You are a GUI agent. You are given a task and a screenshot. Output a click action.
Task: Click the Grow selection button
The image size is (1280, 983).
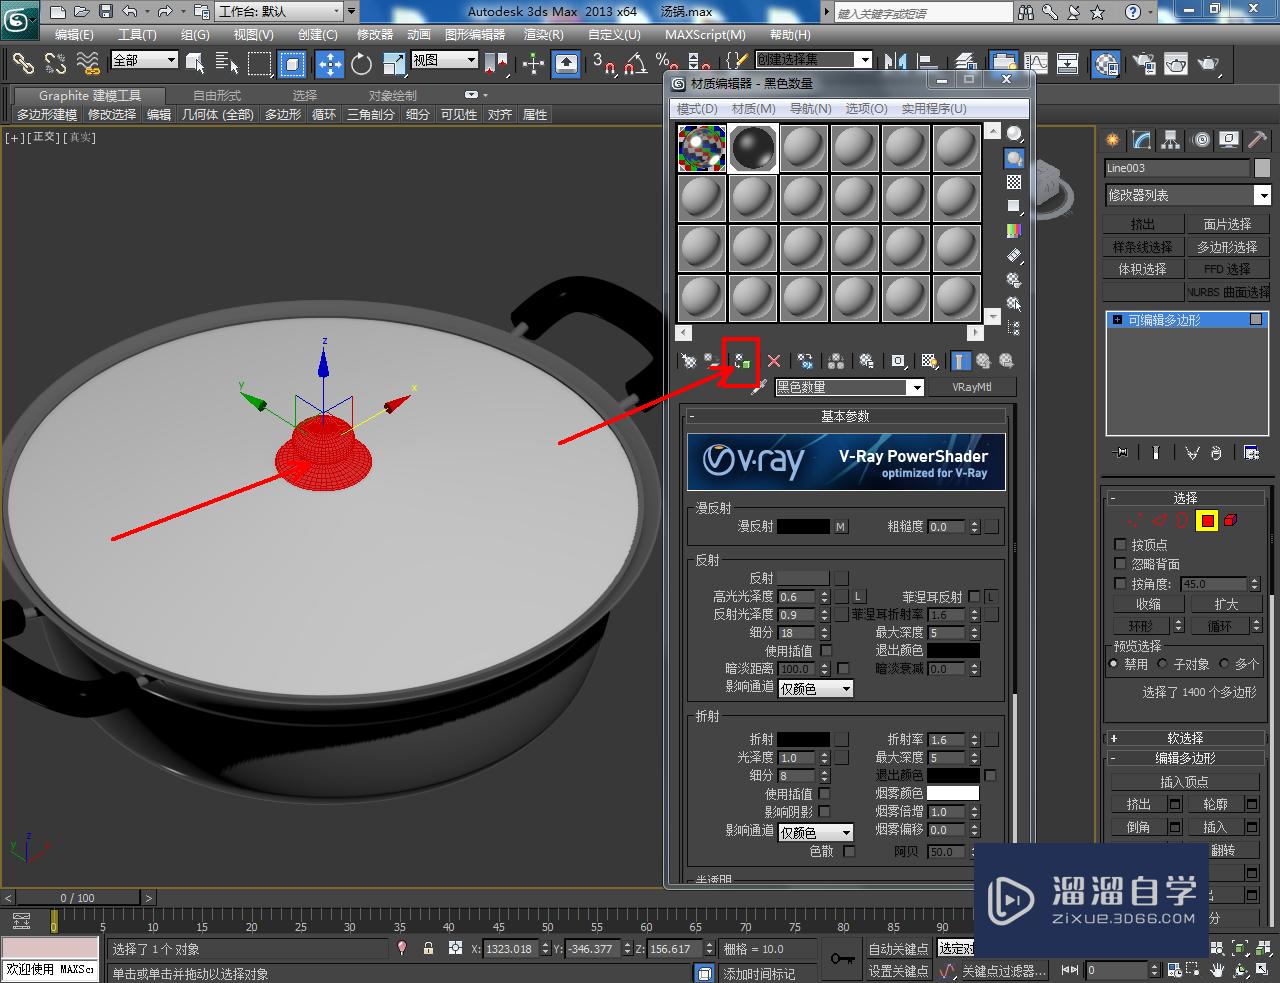(1225, 604)
